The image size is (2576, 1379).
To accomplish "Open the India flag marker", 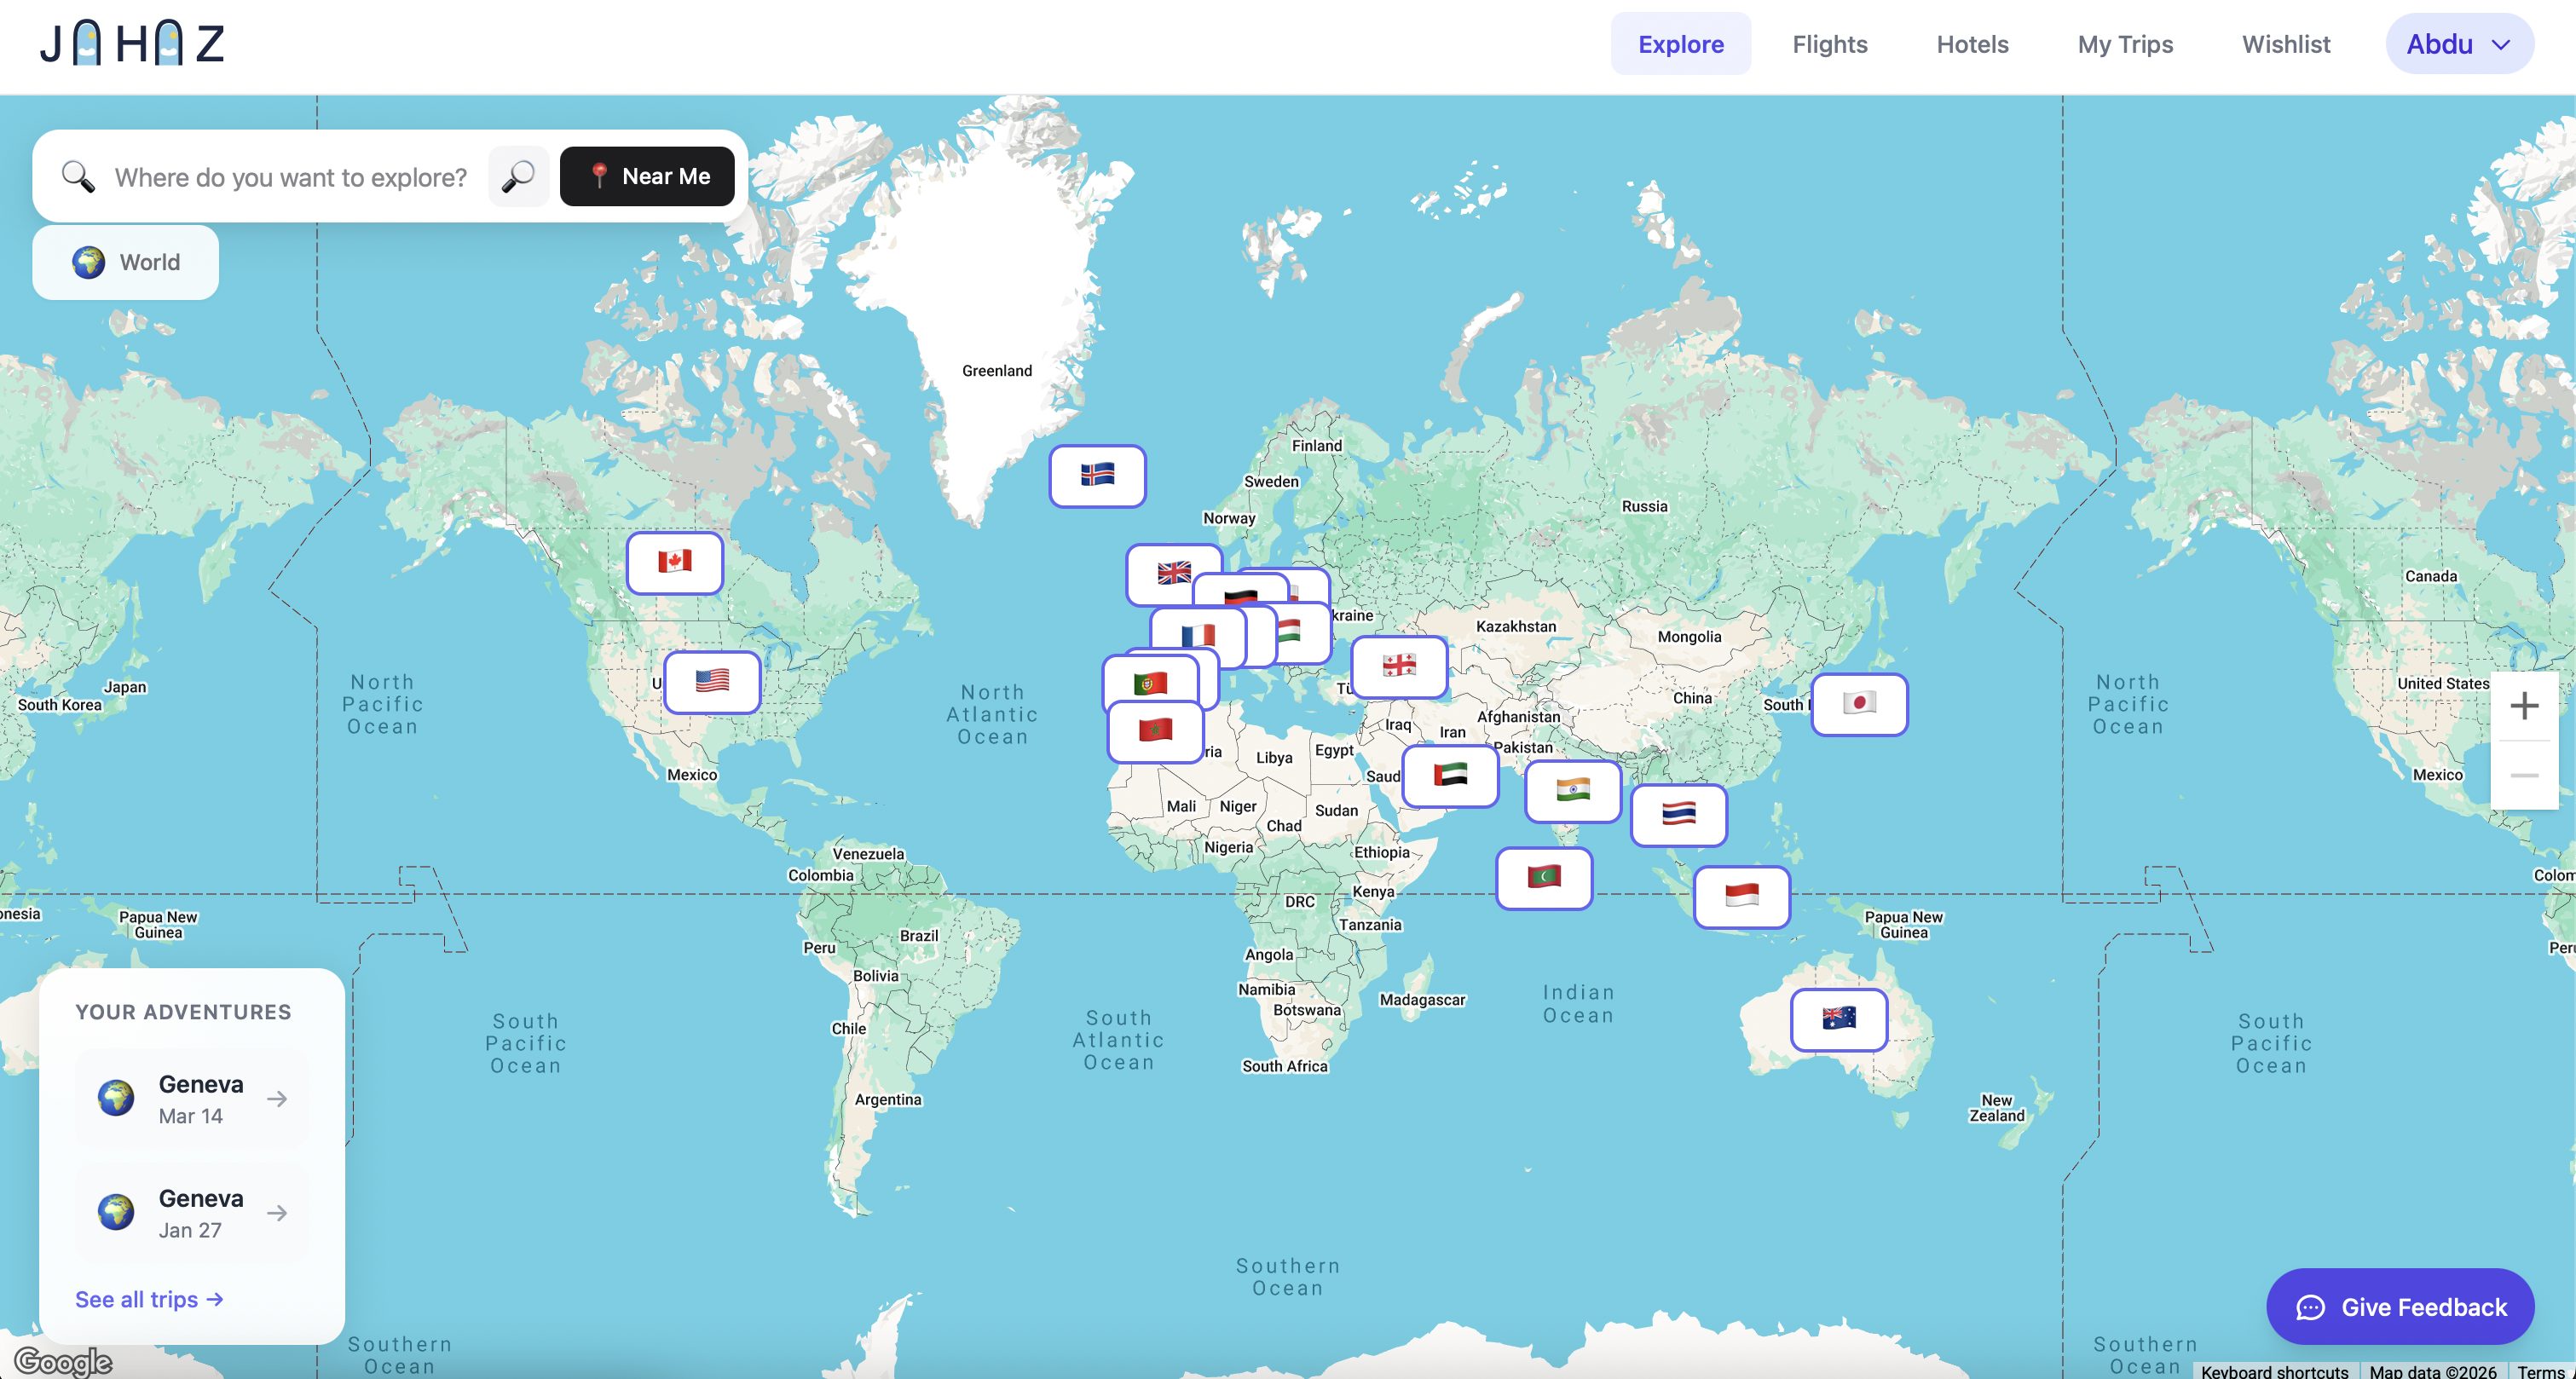I will (x=1573, y=791).
